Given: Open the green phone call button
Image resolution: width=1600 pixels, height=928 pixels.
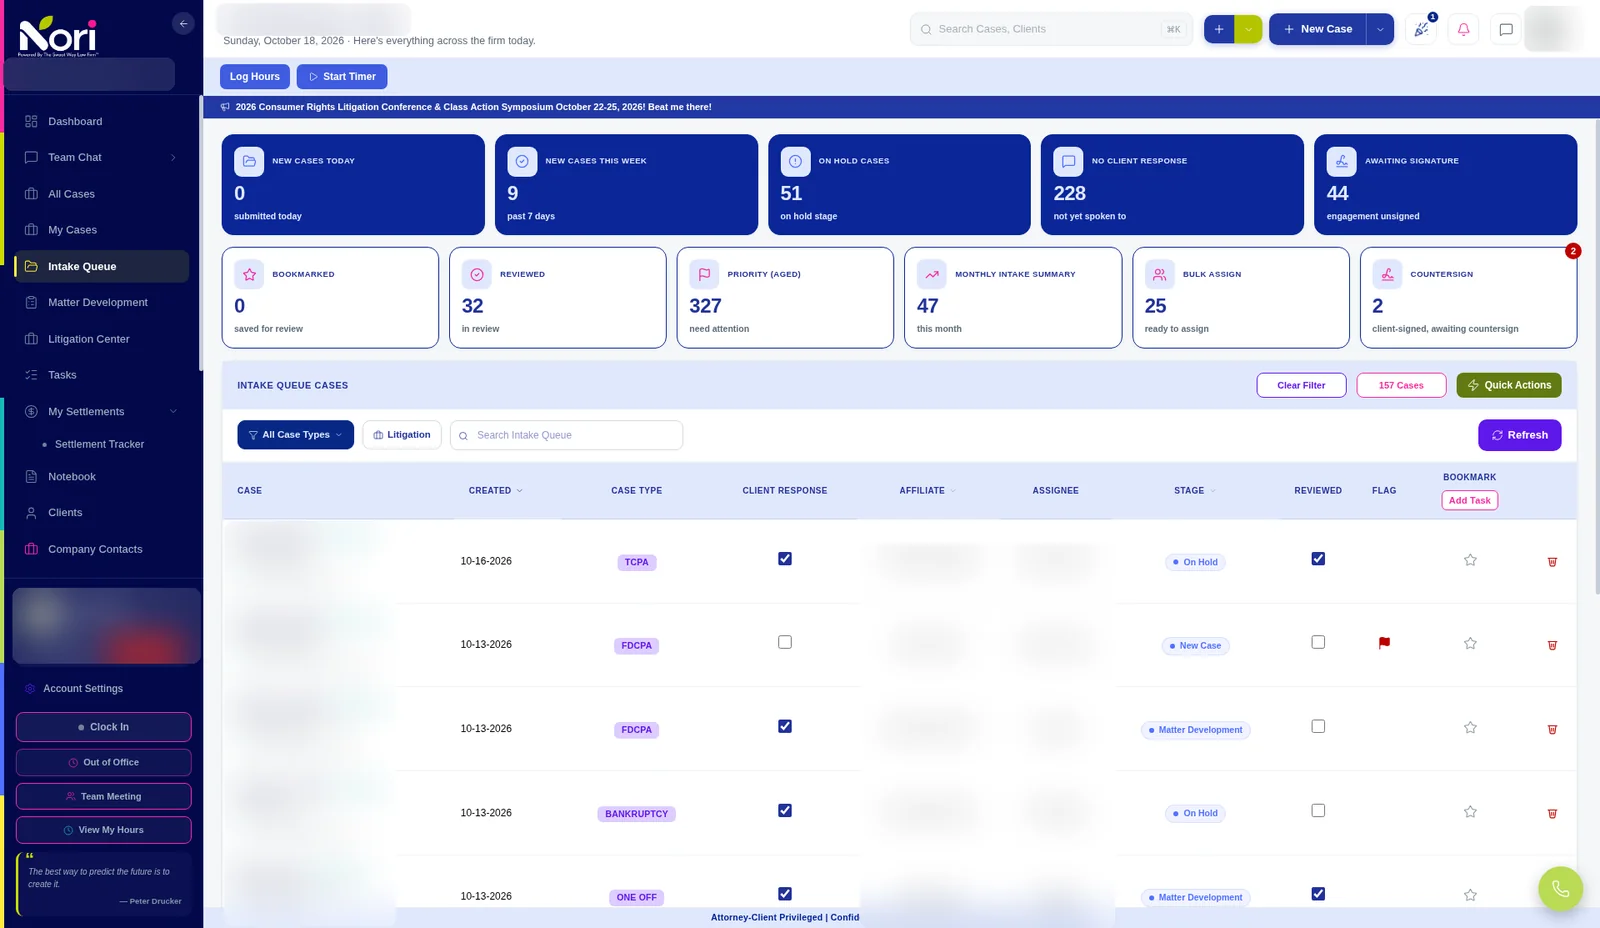Looking at the screenshot, I should 1560,888.
